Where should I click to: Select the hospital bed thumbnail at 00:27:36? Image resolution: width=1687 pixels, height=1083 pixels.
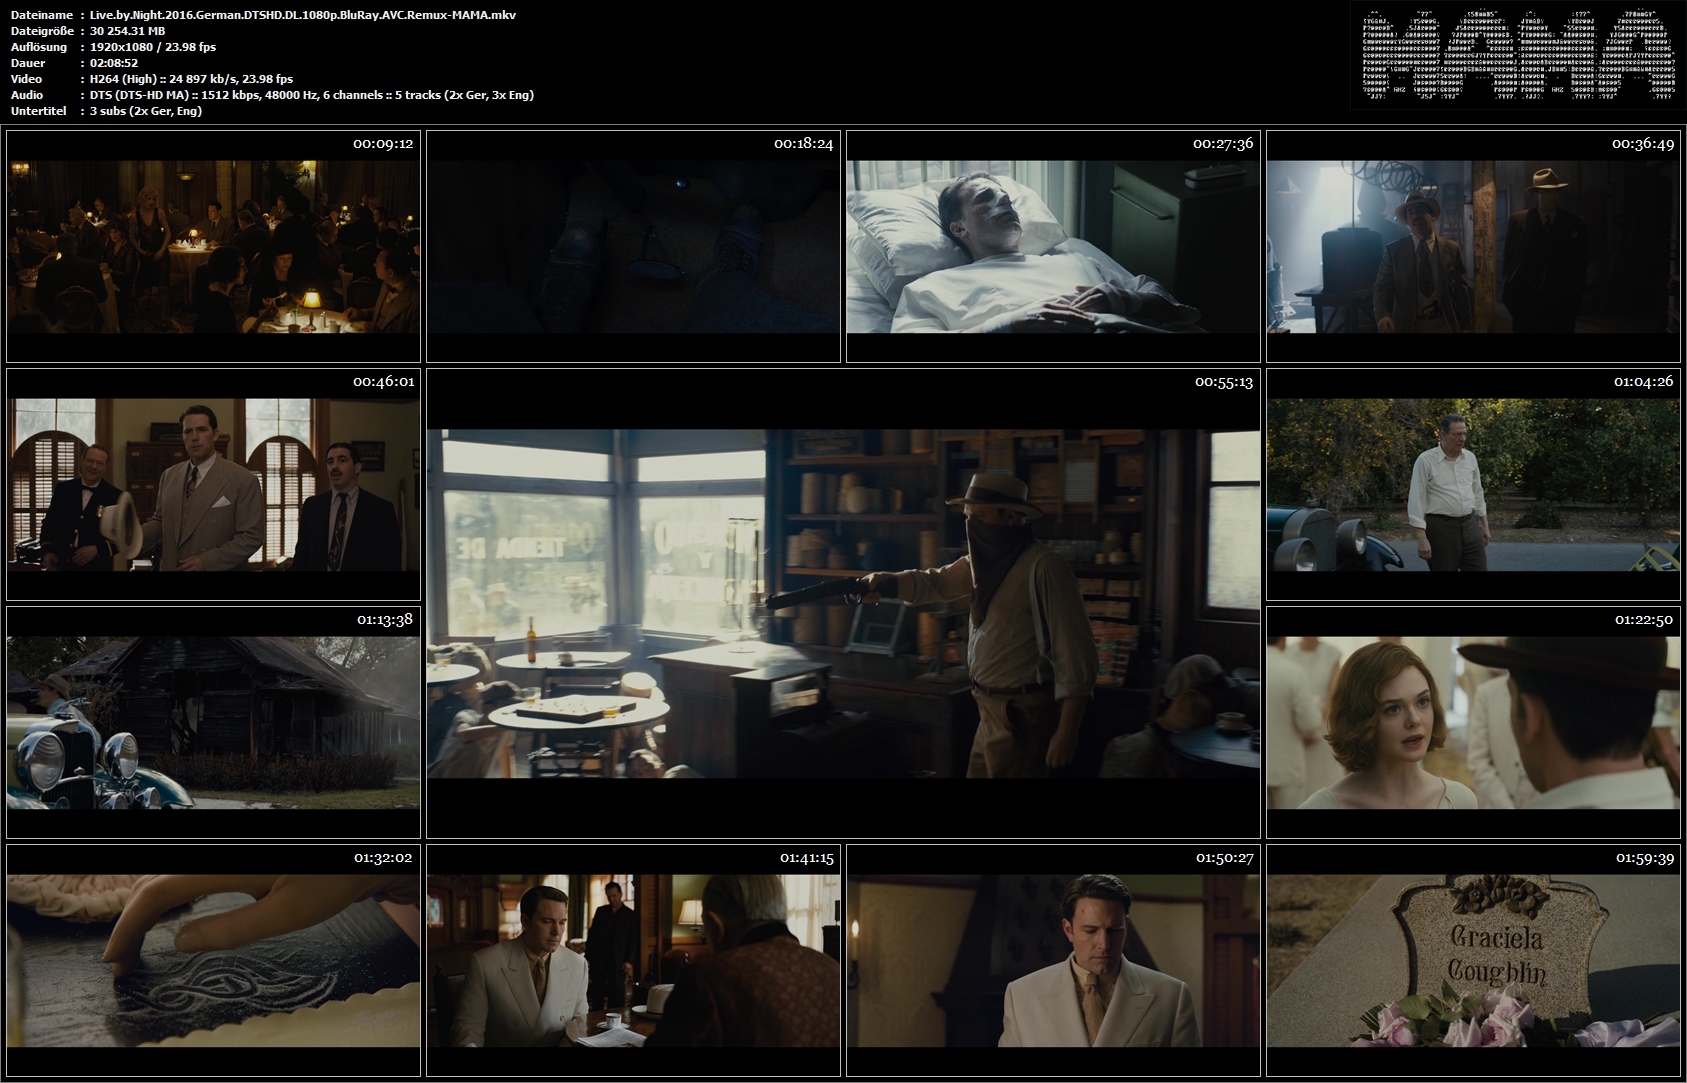click(x=1053, y=246)
